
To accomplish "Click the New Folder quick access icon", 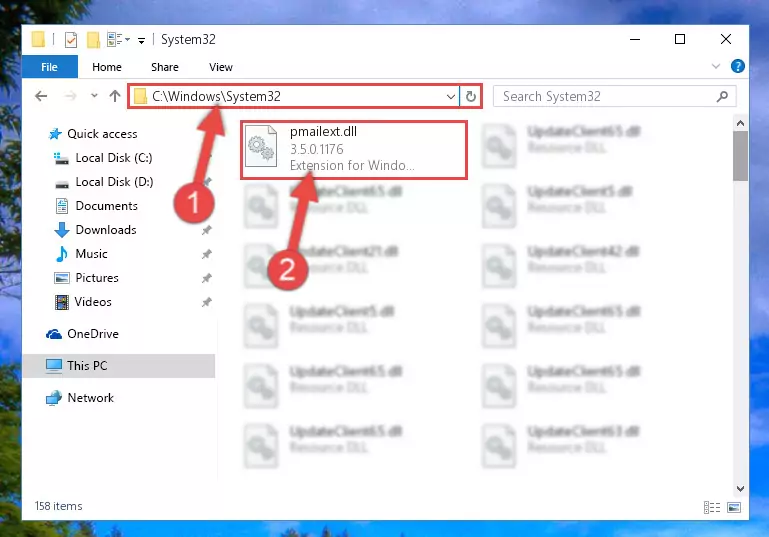I will pos(93,40).
